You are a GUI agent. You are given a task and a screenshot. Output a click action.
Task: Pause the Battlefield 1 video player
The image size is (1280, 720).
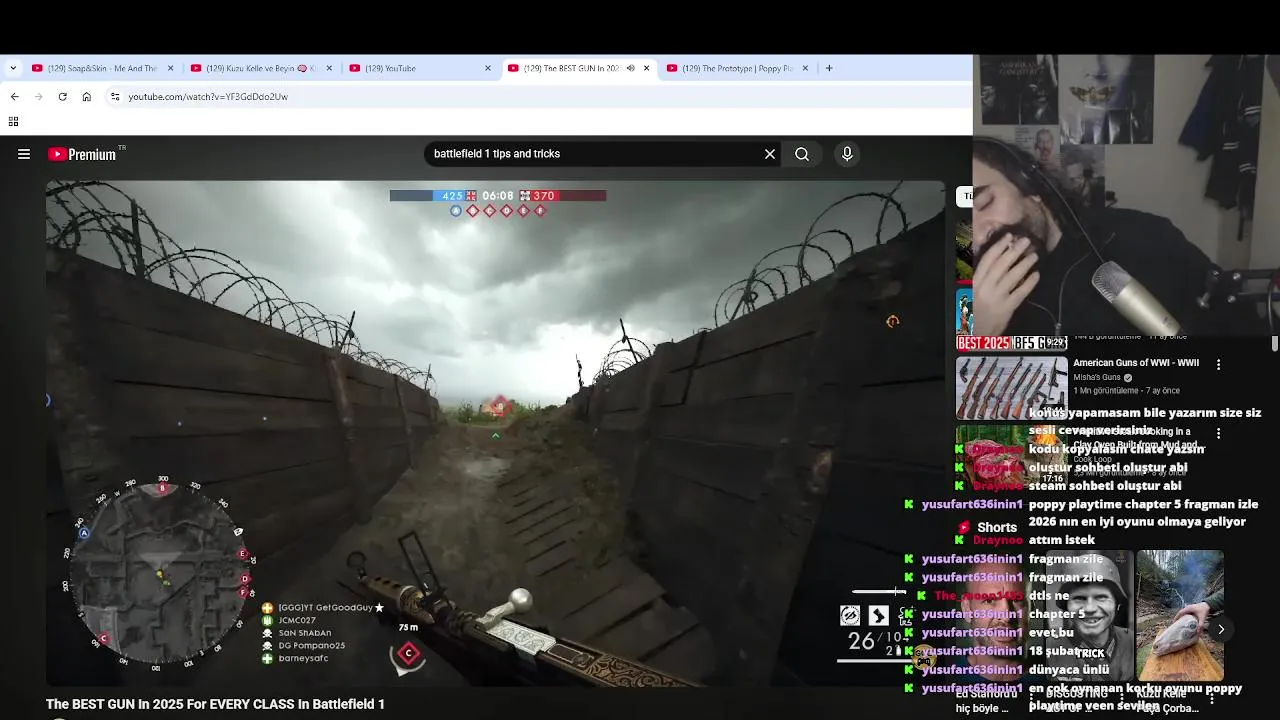pos(495,433)
